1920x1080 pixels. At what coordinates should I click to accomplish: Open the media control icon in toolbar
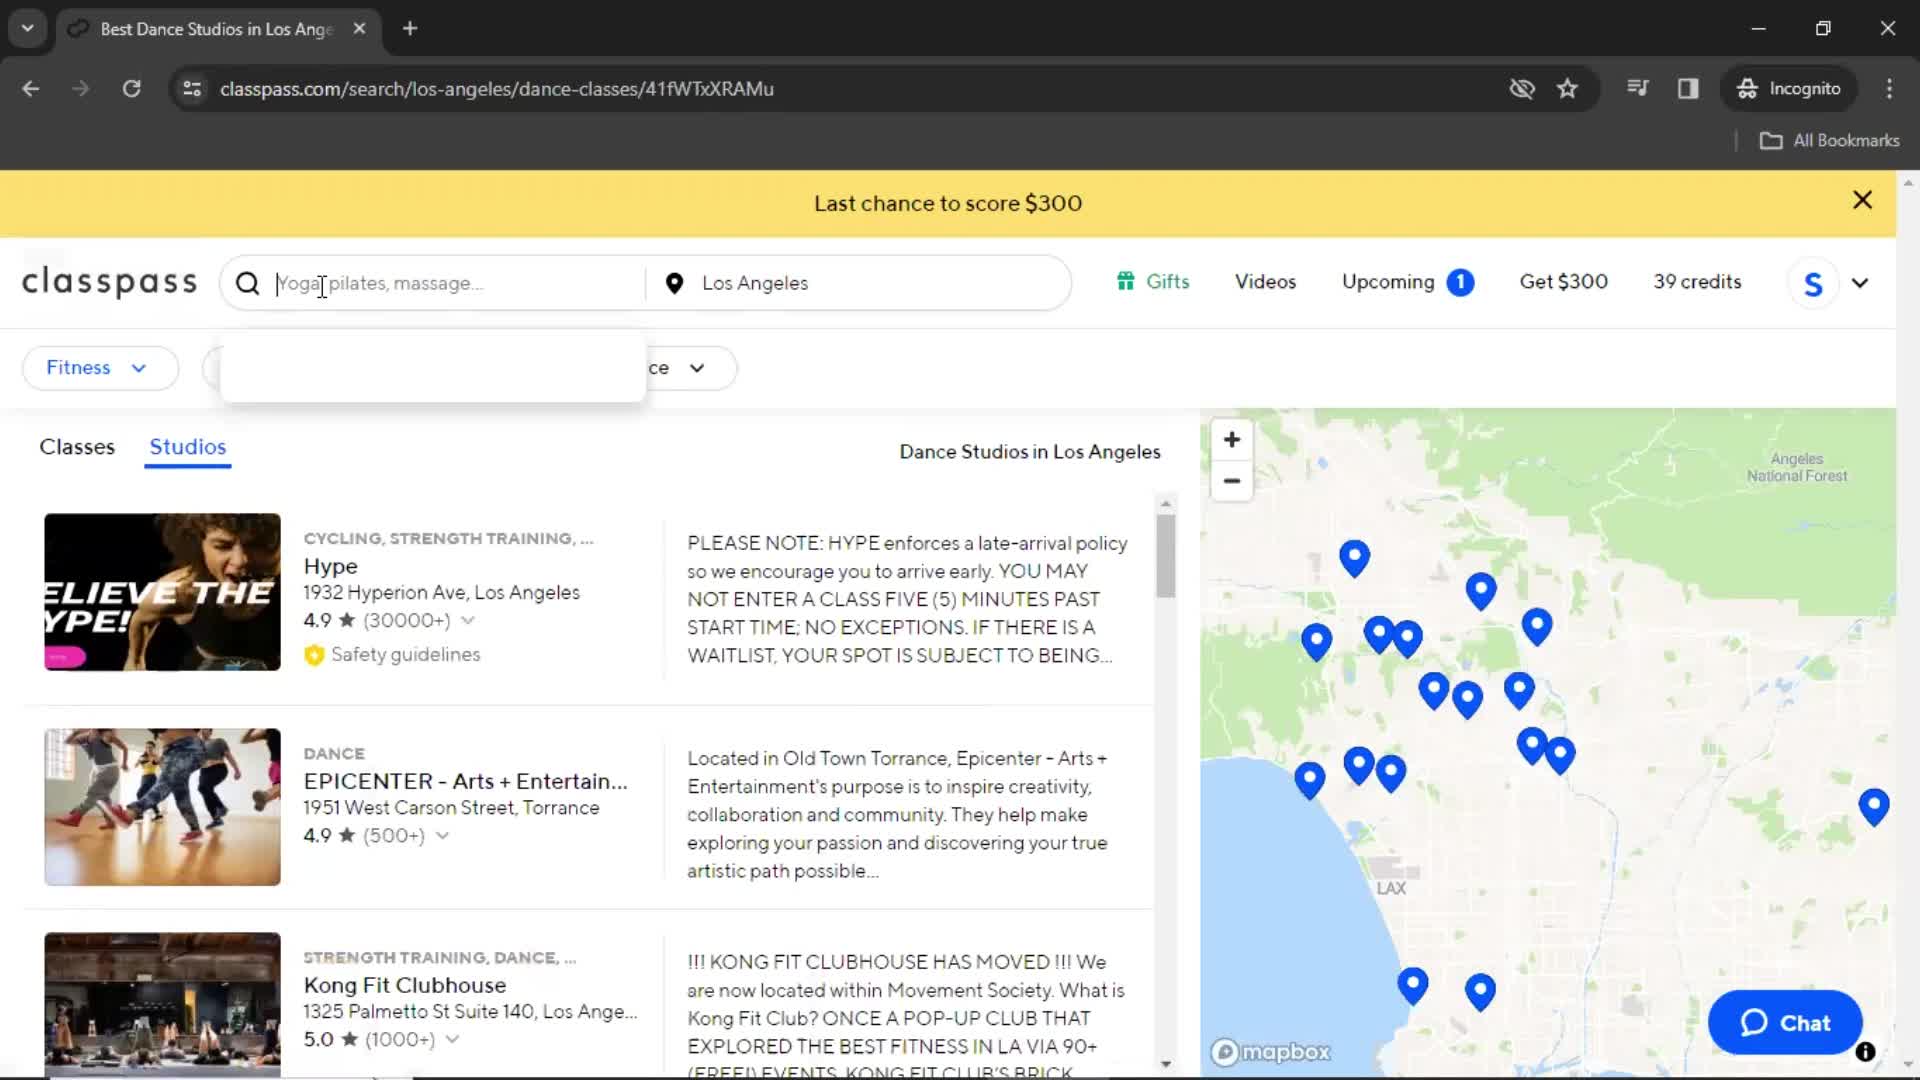1637,89
